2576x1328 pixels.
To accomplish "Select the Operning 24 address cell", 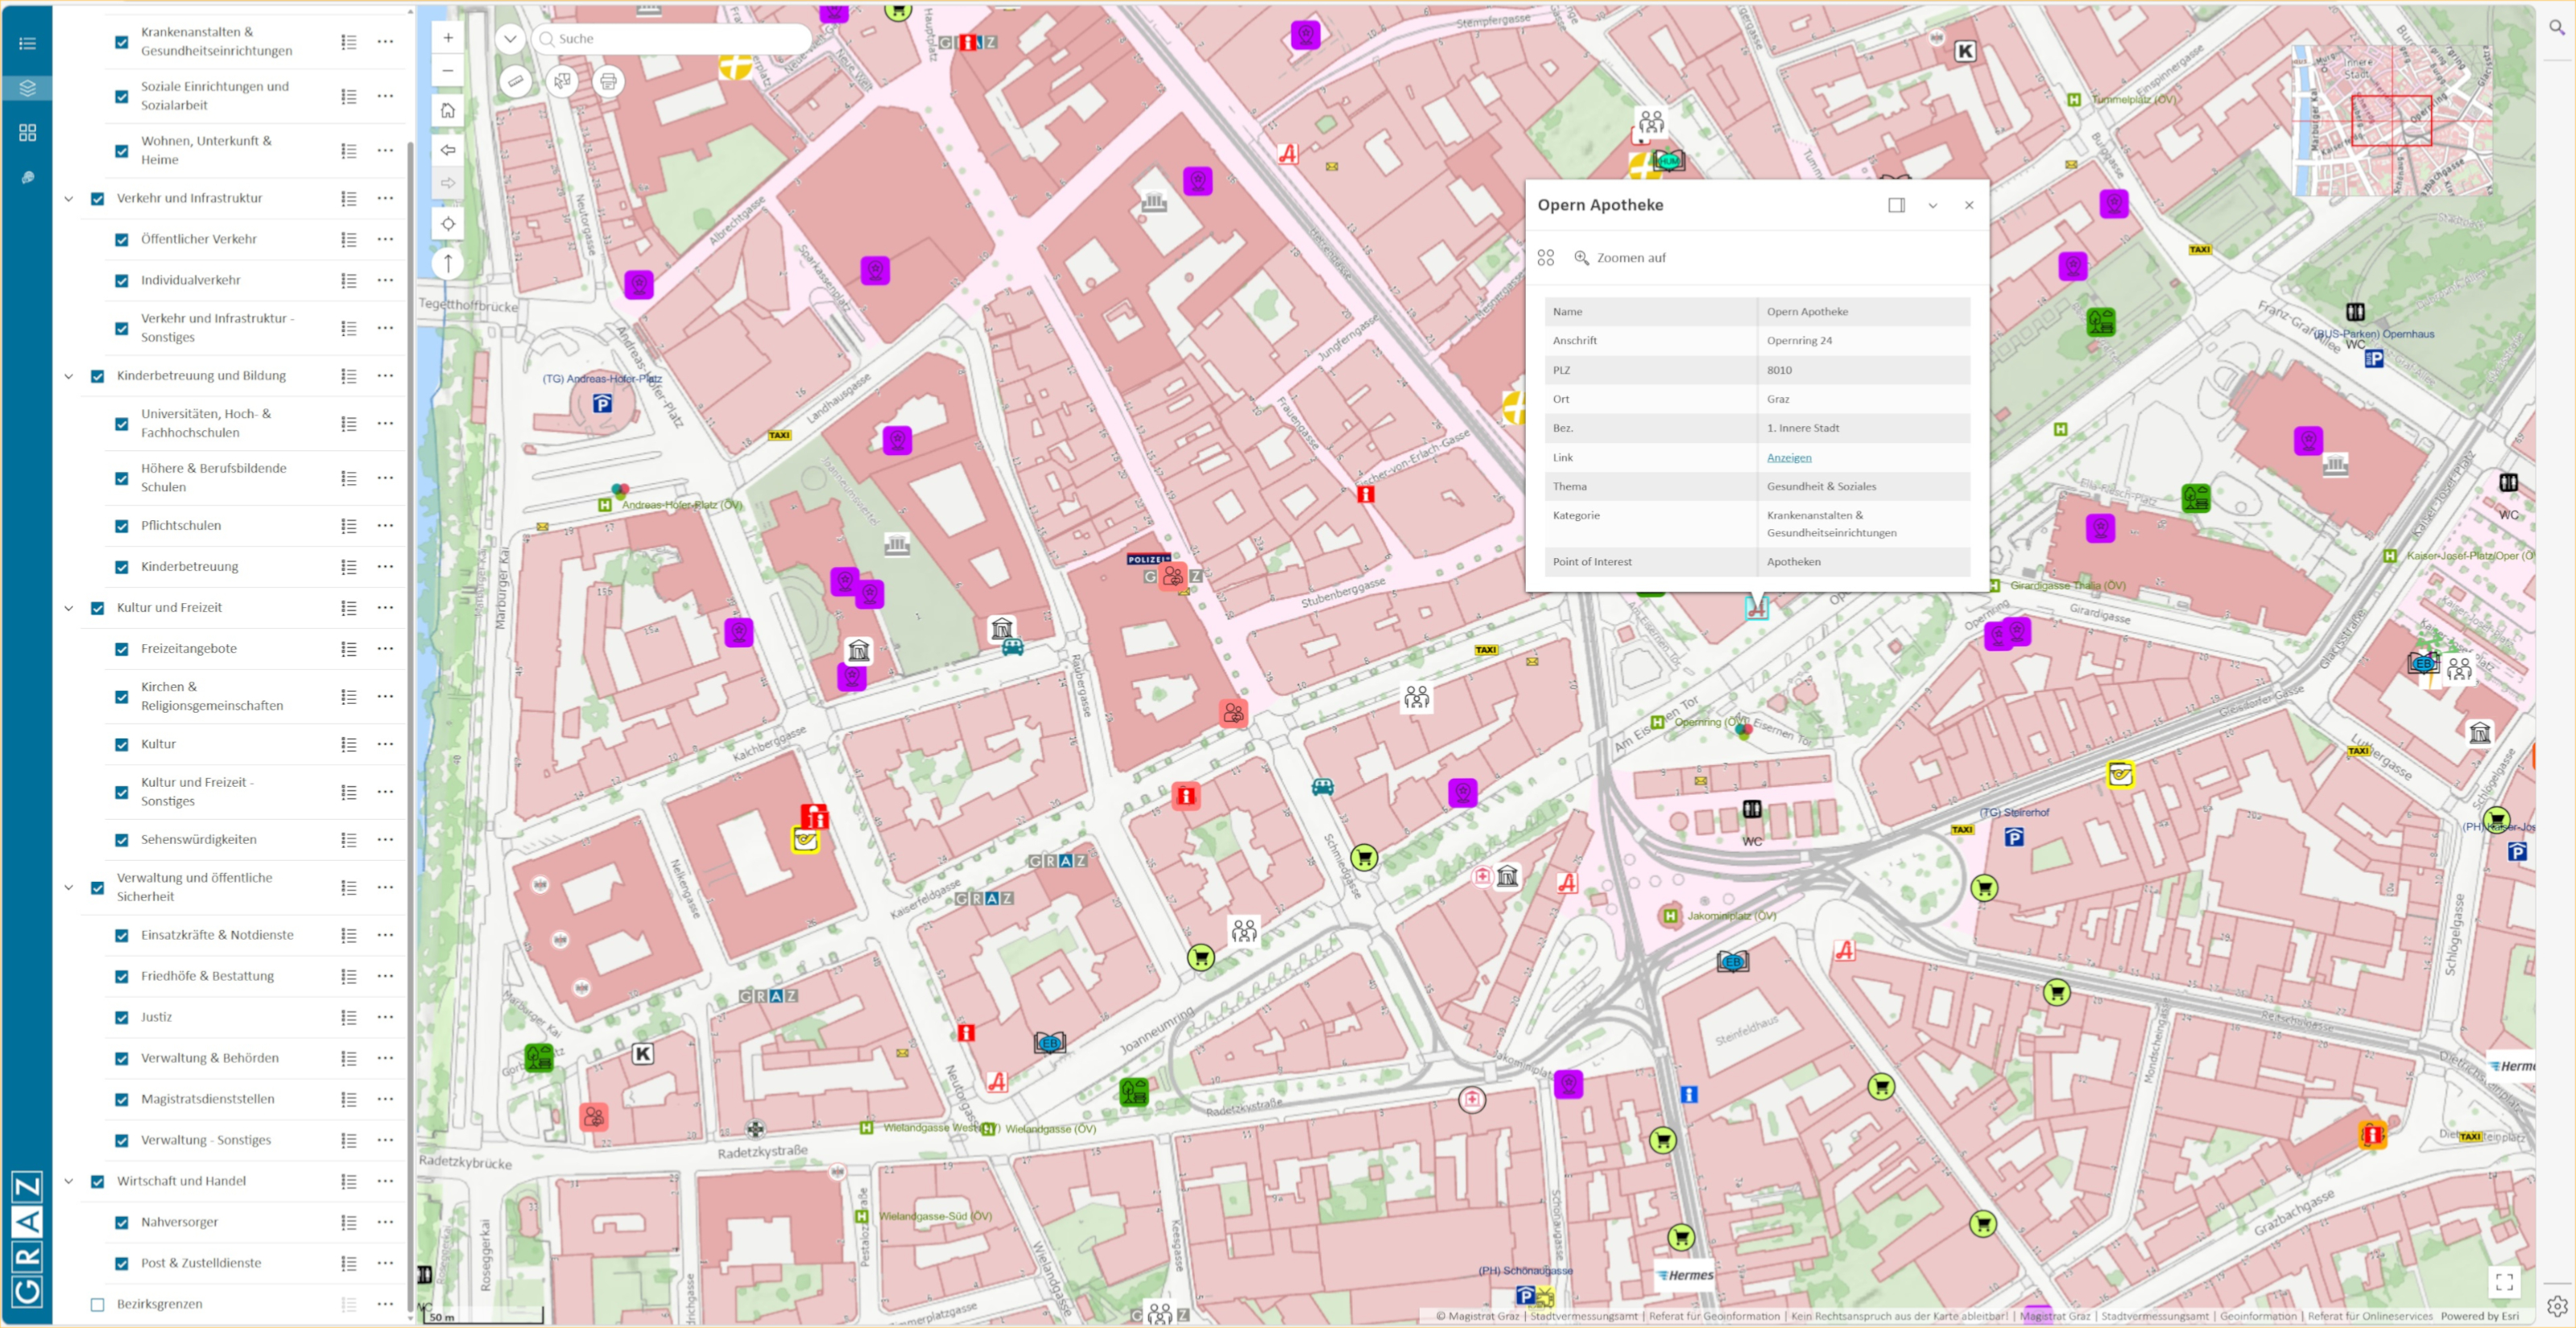I will click(x=1863, y=341).
